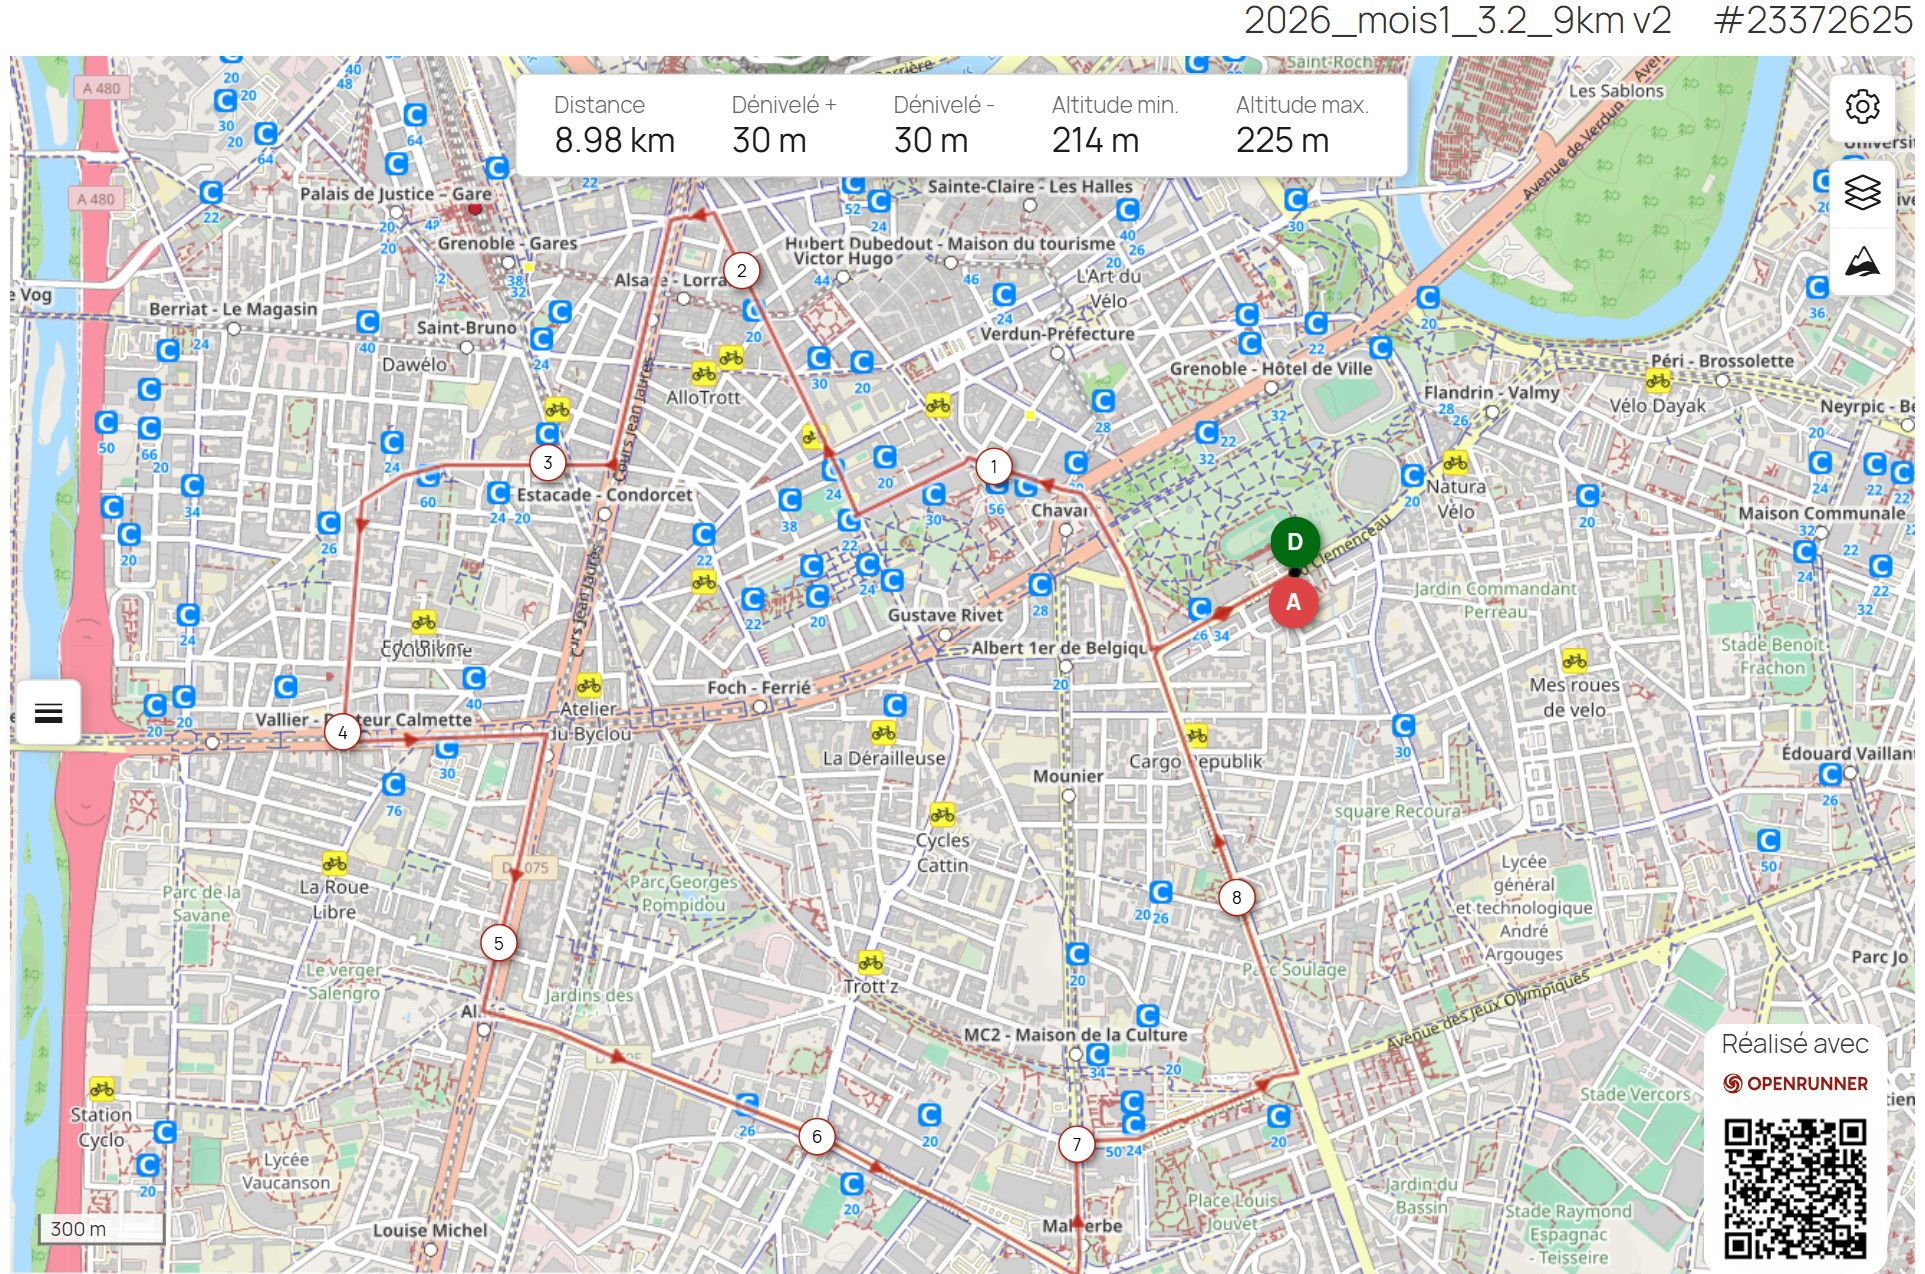Click the Dénivelé + 30 m value

pos(769,140)
